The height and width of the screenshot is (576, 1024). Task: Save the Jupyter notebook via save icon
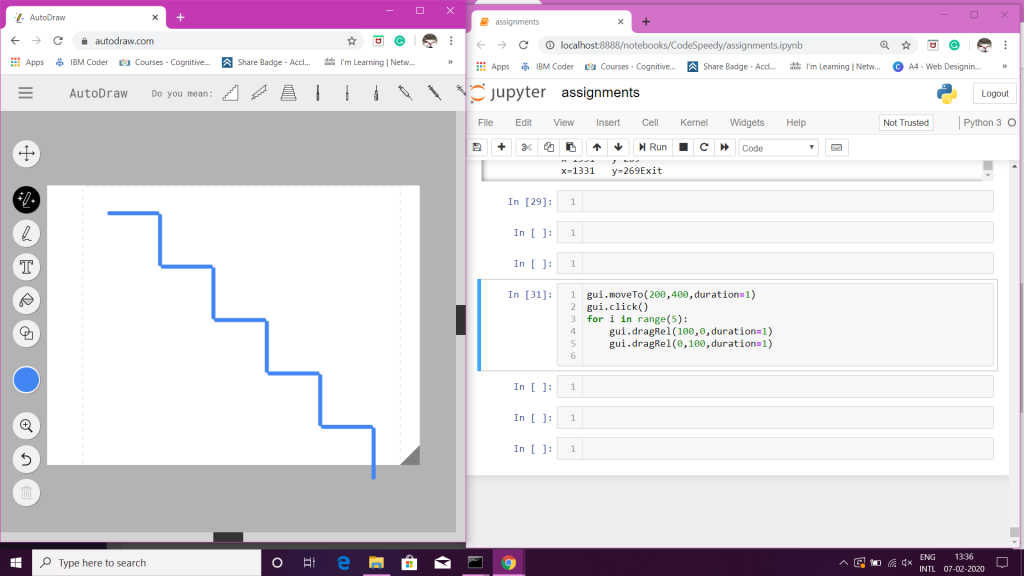477,146
